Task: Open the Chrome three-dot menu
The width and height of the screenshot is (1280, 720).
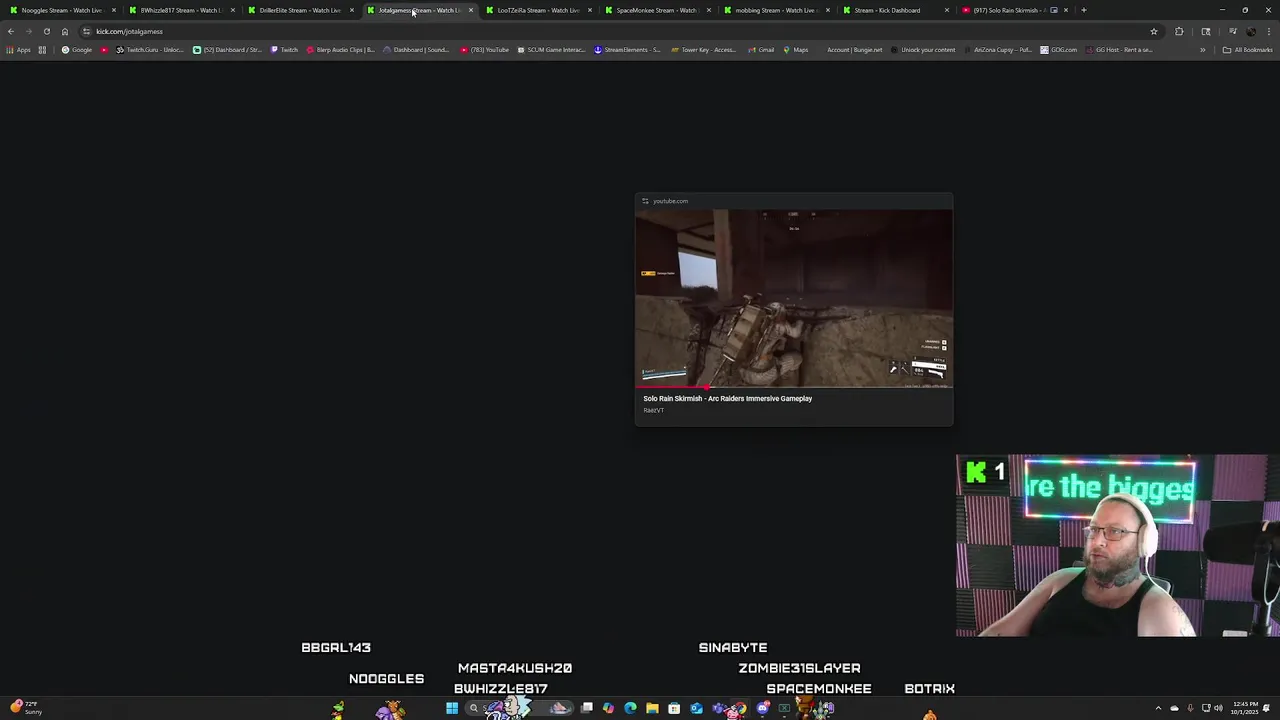Action: click(1269, 31)
